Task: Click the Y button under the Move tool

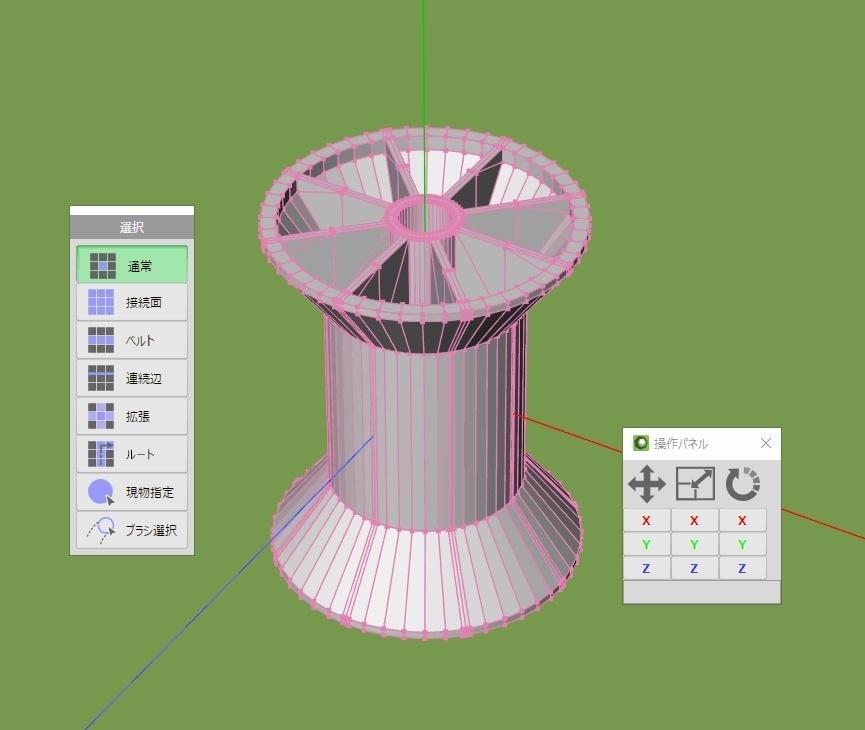Action: click(646, 544)
